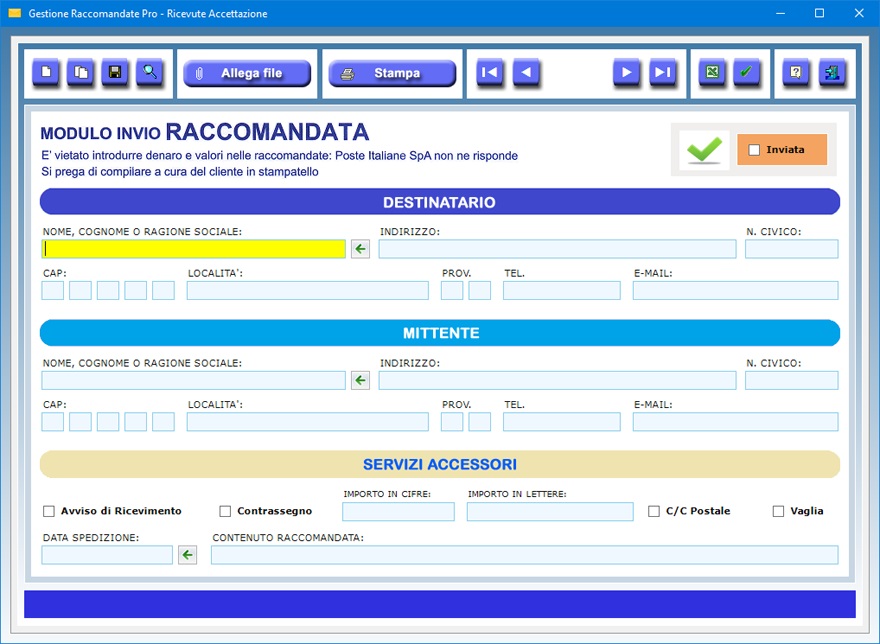Click the first Destinatario CAP digit box
The width and height of the screenshot is (880, 644).
[53, 290]
